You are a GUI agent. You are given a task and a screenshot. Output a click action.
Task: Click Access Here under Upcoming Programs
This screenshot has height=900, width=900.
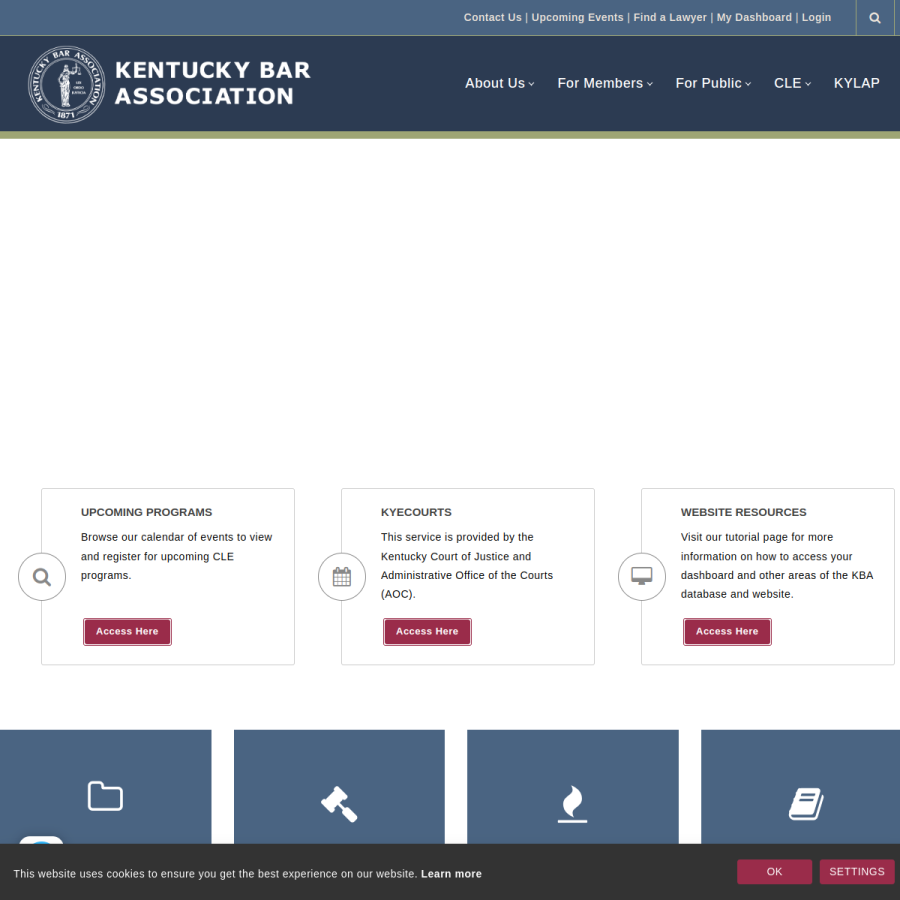point(127,631)
